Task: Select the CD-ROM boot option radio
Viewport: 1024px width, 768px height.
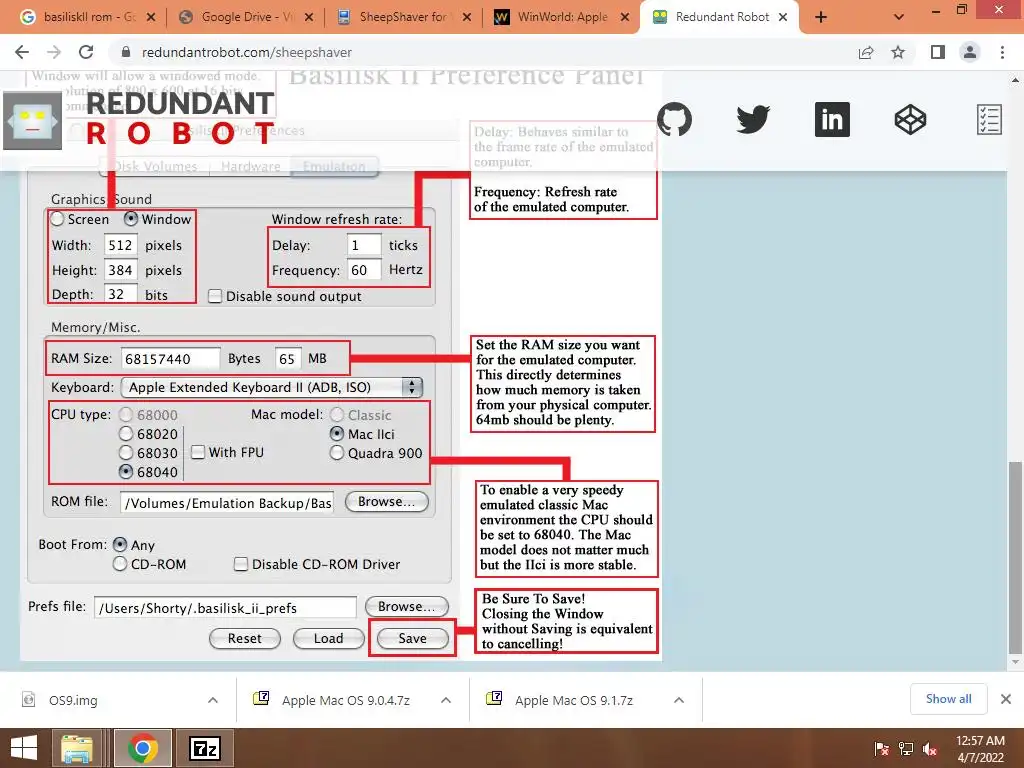Action: 120,564
